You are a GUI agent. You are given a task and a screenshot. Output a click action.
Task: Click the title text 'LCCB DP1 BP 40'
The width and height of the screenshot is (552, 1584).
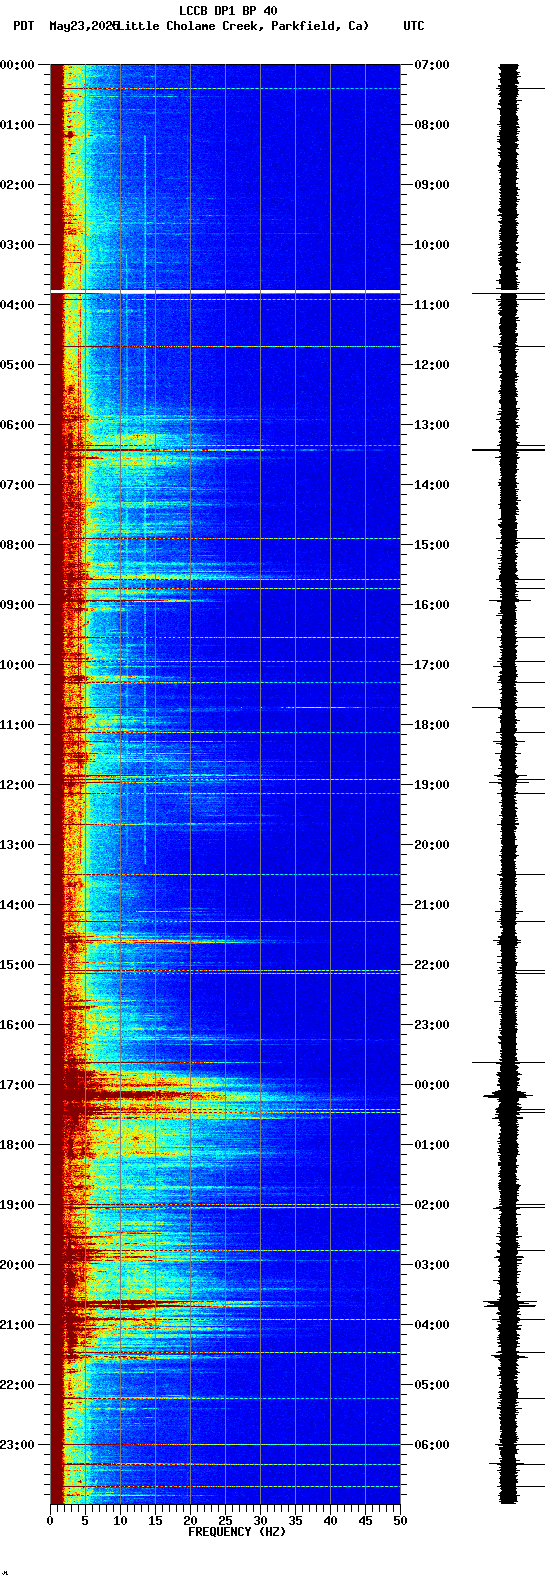tap(228, 11)
